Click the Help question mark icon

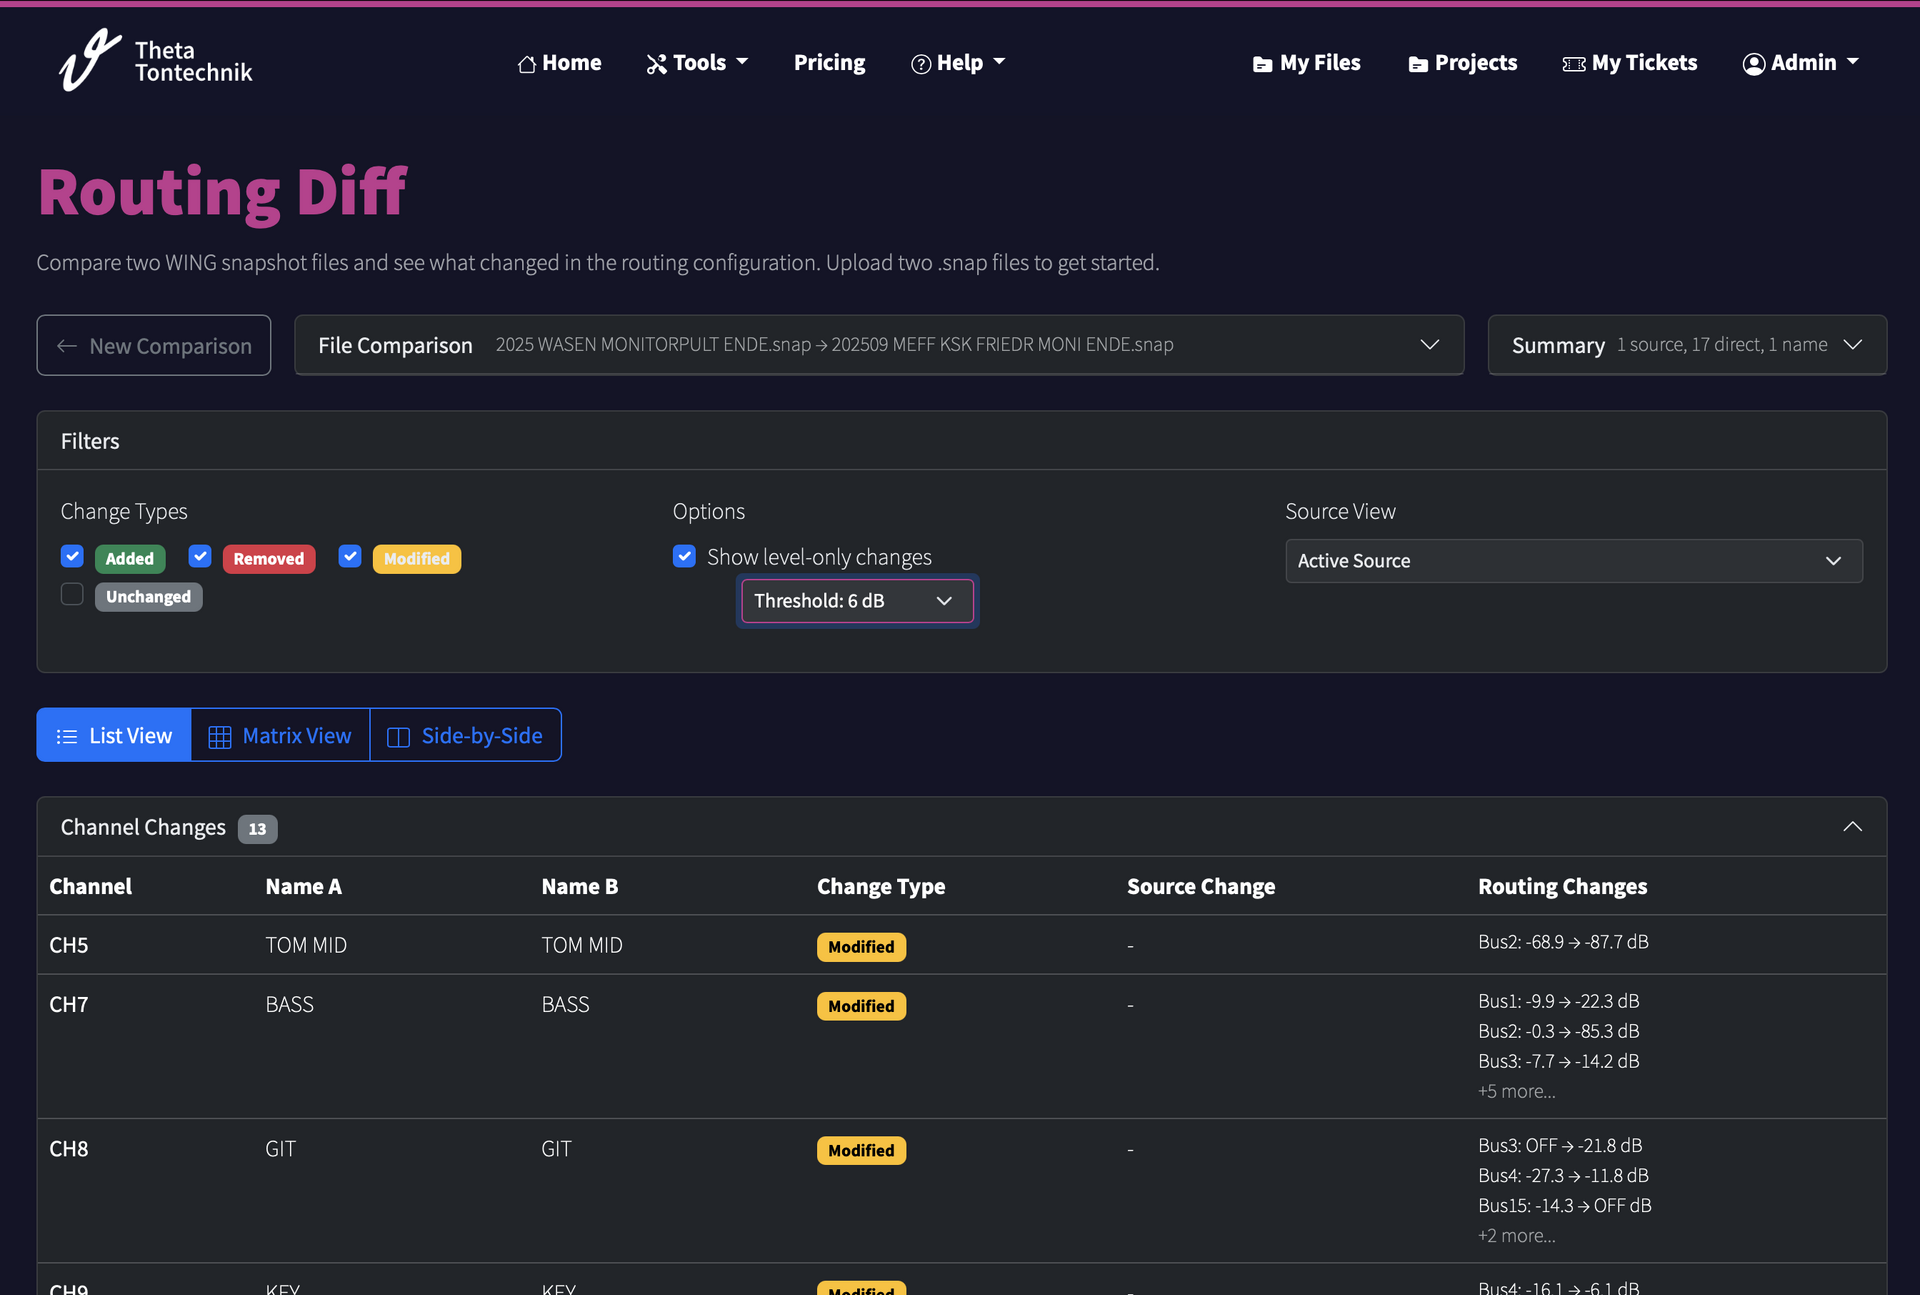pyautogui.click(x=920, y=64)
